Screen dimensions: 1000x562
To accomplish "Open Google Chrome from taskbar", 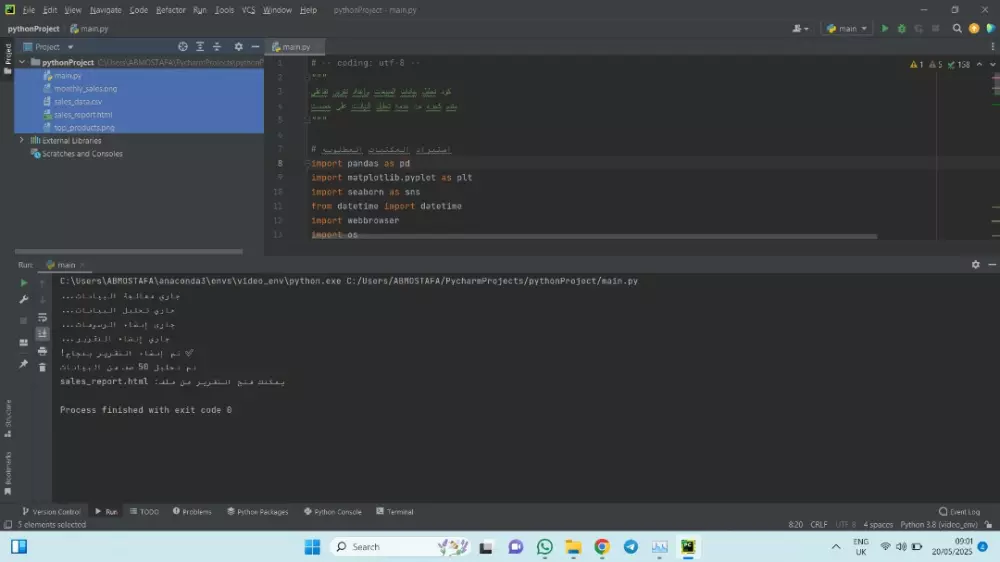I will tap(601, 547).
